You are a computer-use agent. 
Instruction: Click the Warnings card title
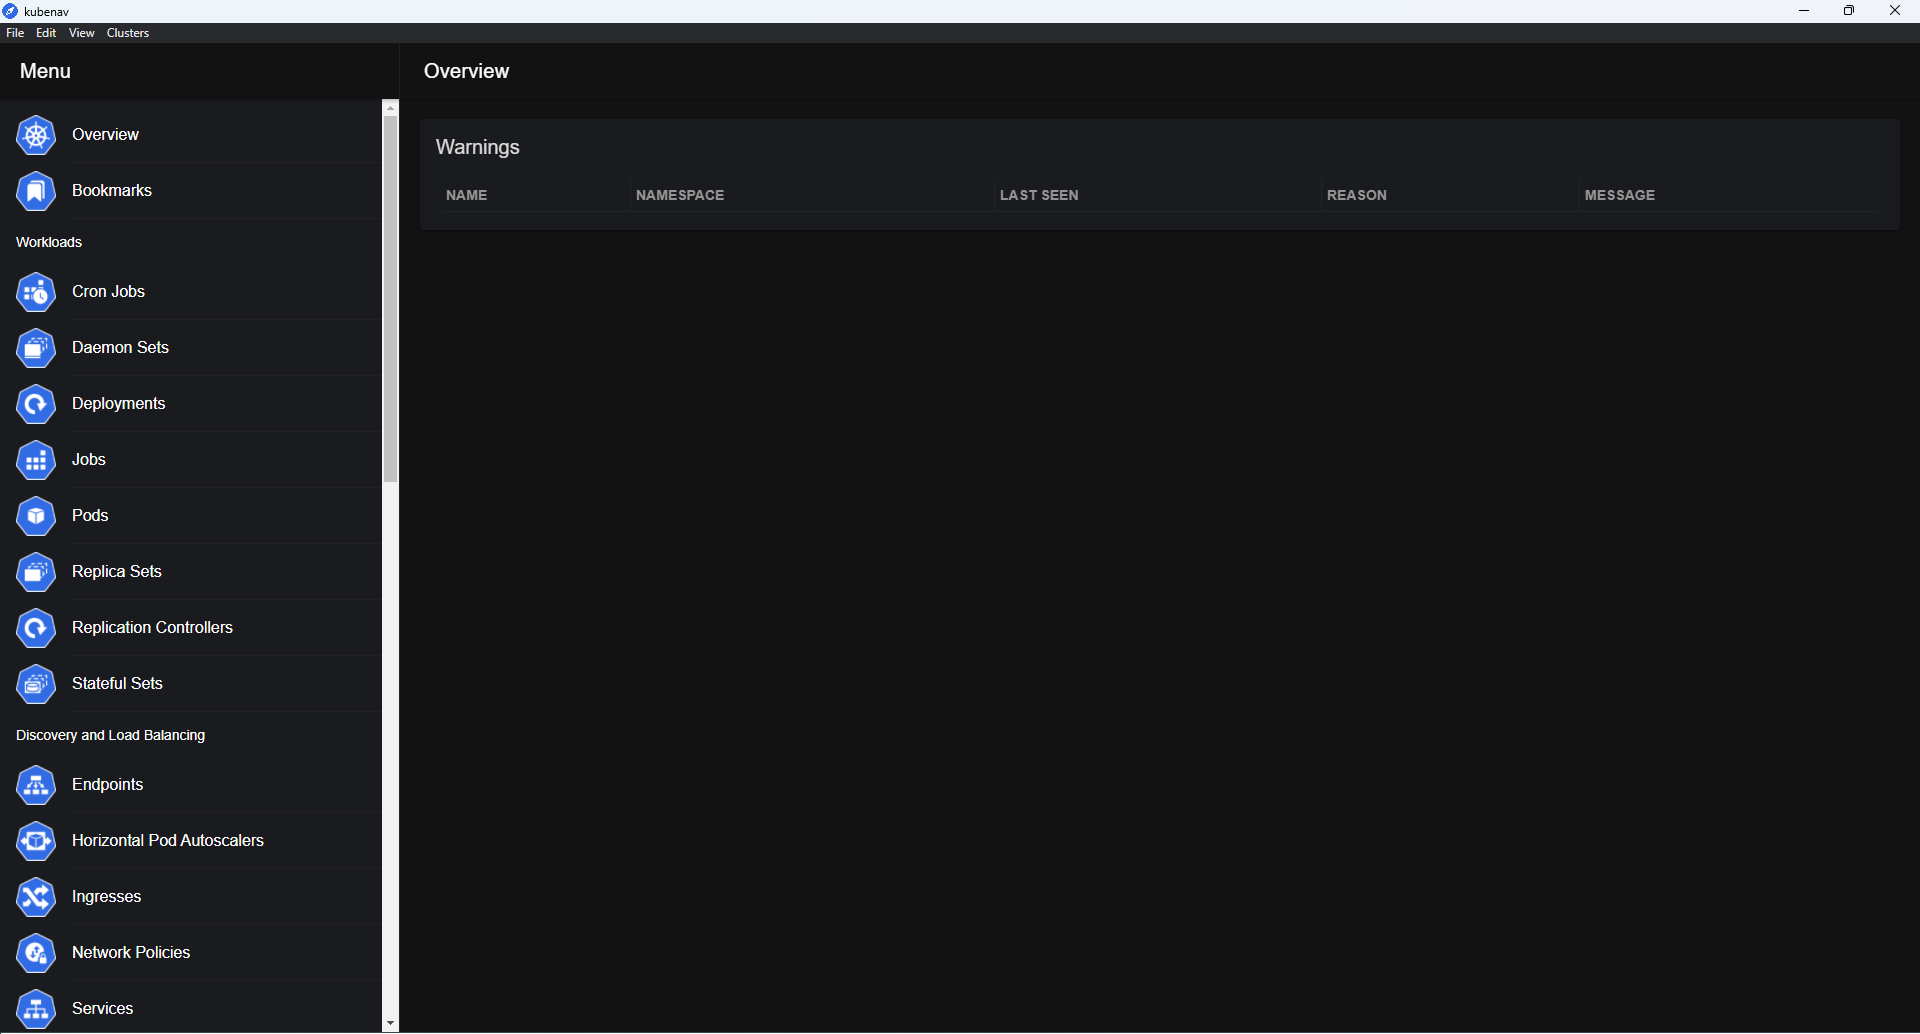click(477, 147)
